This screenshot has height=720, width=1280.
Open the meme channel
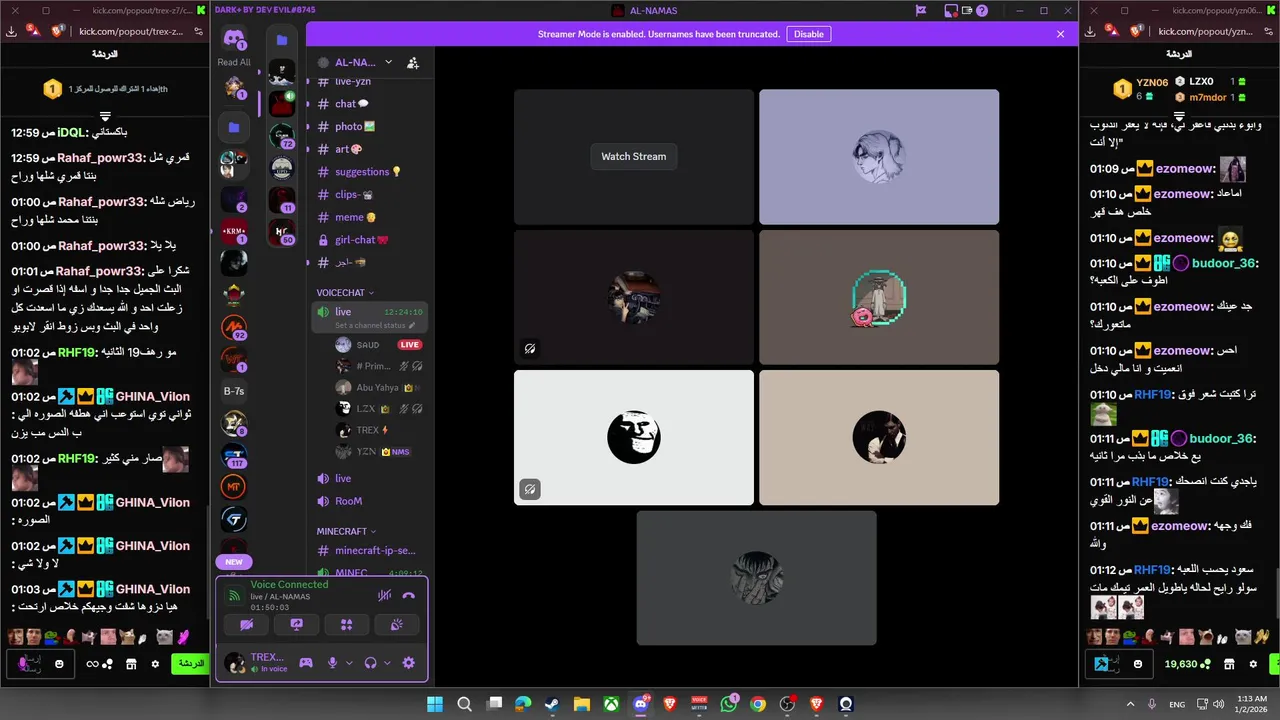pyautogui.click(x=370, y=217)
